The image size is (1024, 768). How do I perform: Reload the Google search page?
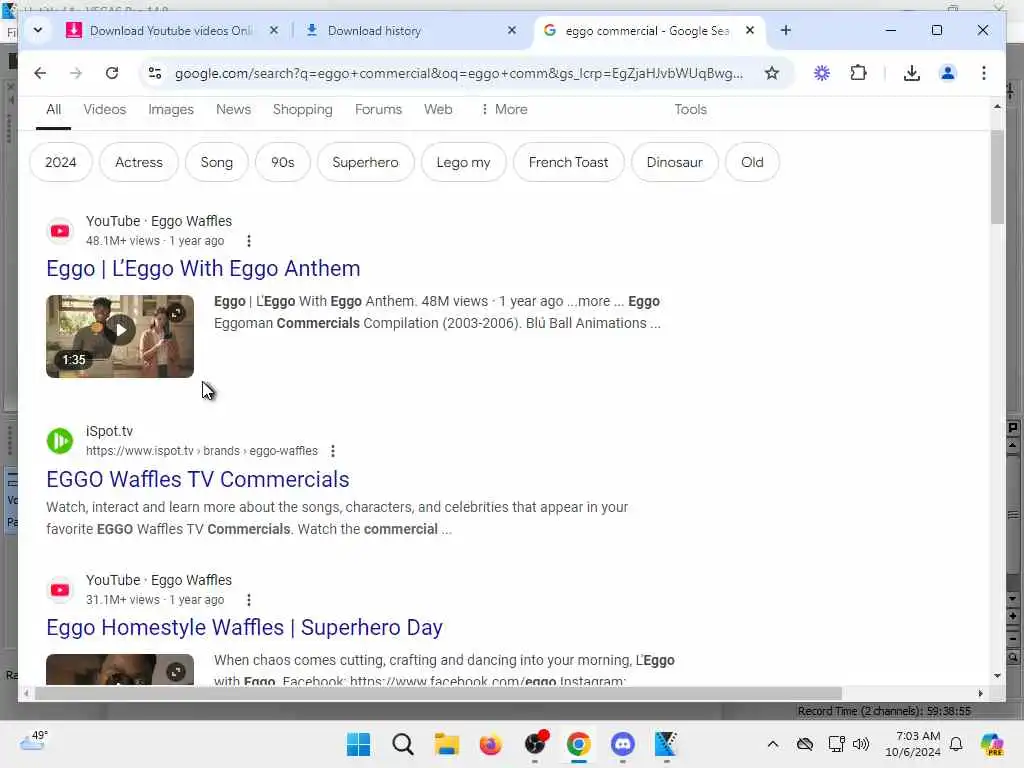click(x=112, y=73)
